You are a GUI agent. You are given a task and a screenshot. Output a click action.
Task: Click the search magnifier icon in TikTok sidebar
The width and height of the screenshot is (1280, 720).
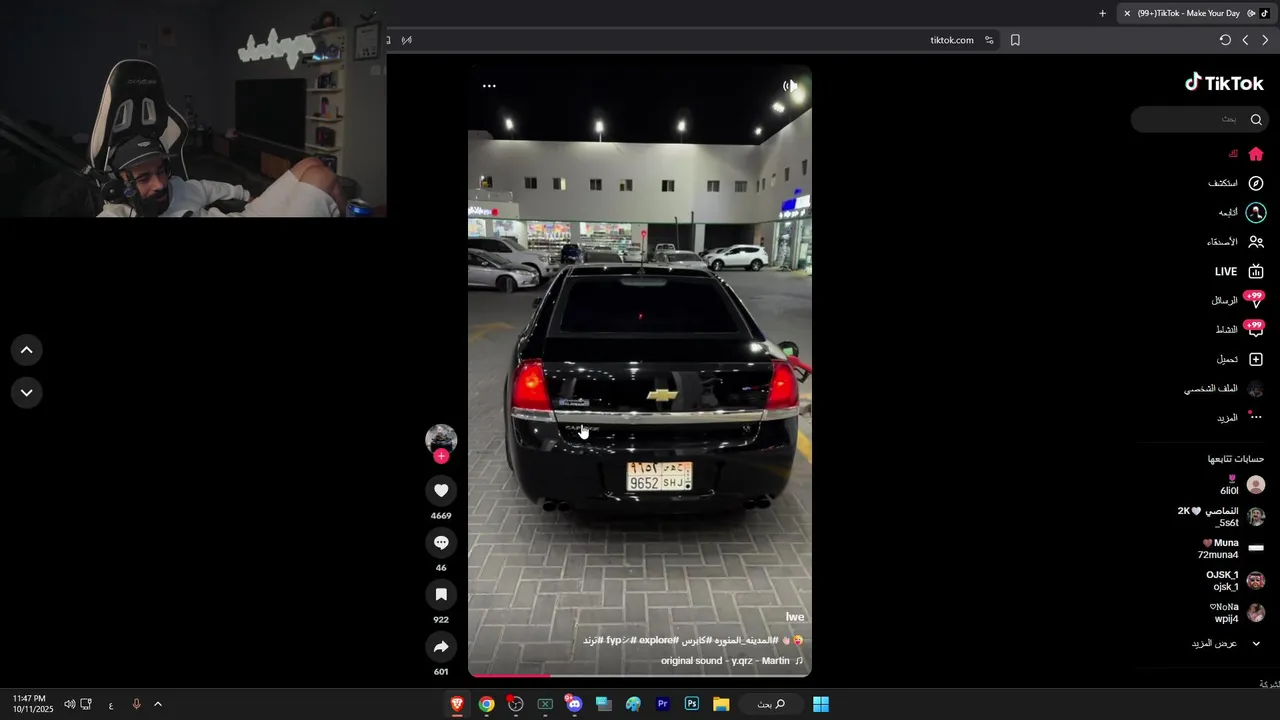1256,119
